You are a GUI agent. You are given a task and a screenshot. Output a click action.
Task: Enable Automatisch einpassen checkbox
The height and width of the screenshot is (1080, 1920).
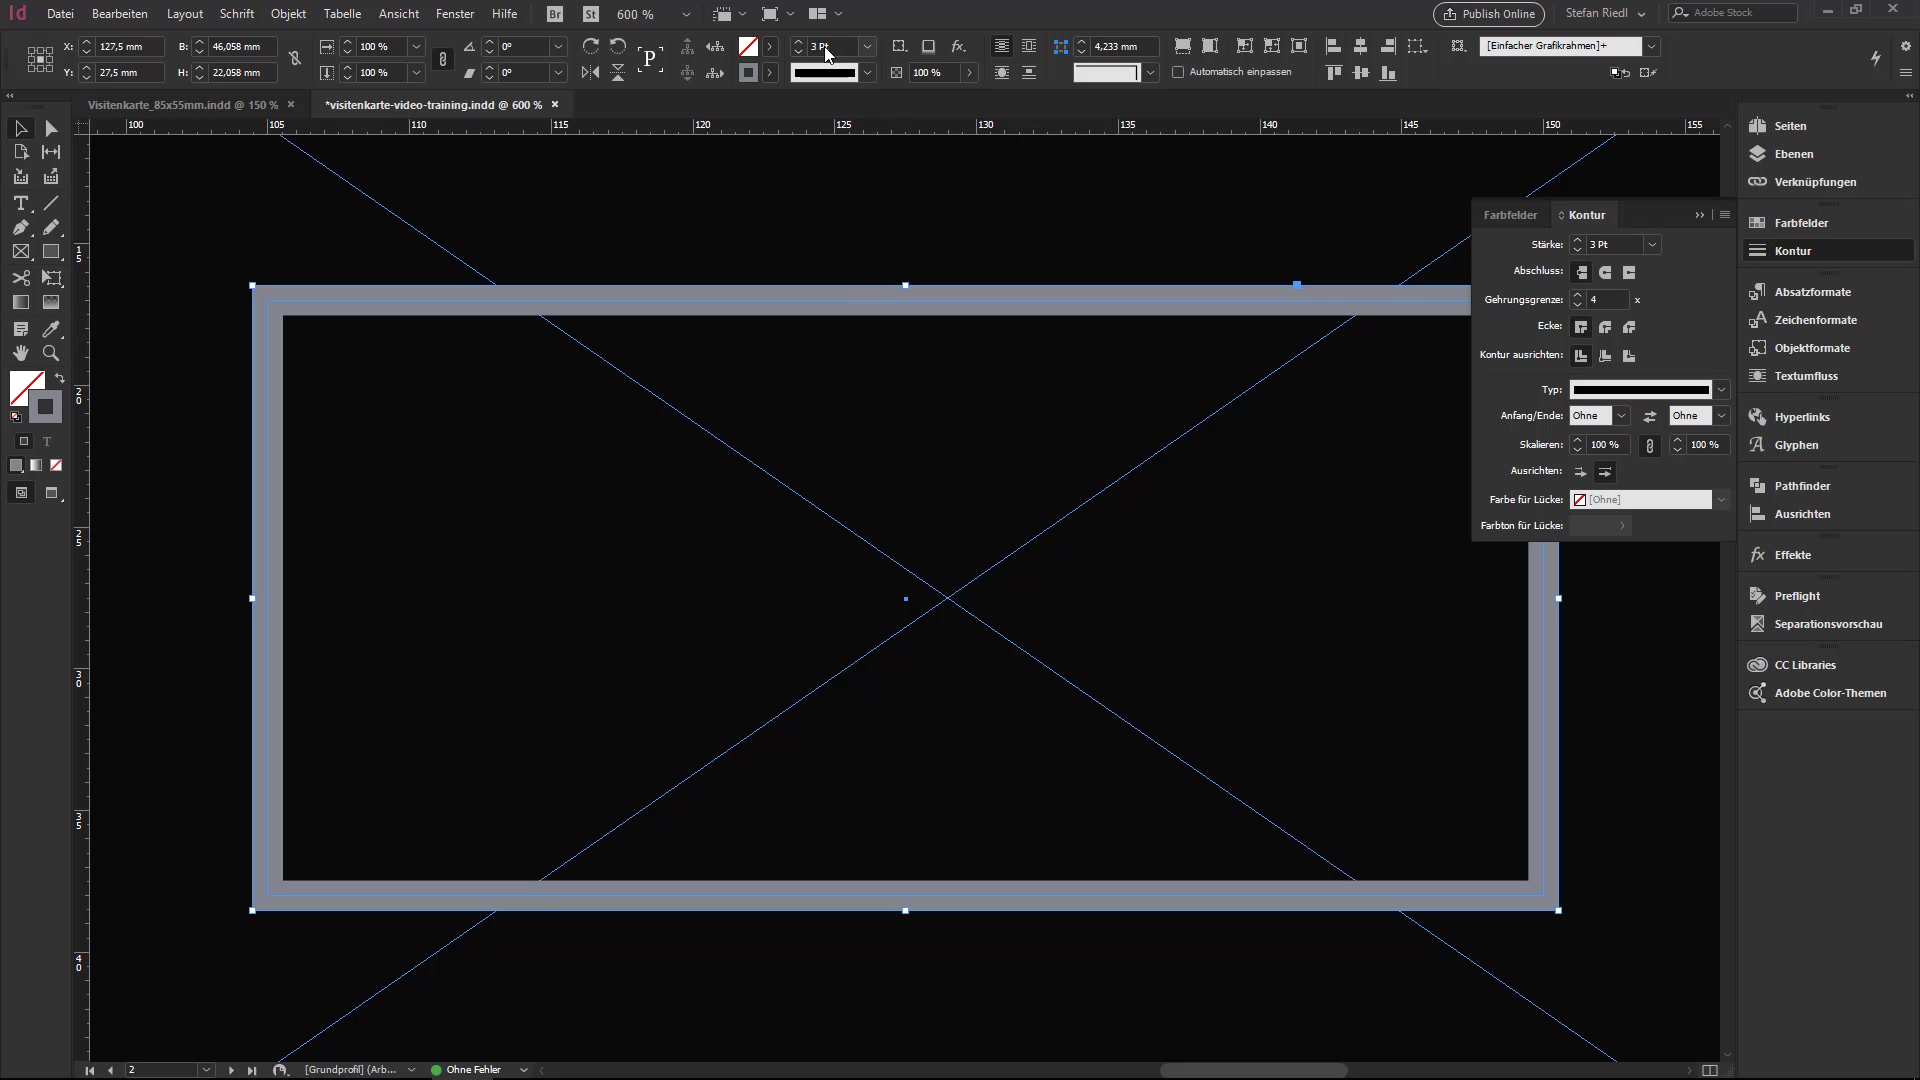(x=1178, y=72)
